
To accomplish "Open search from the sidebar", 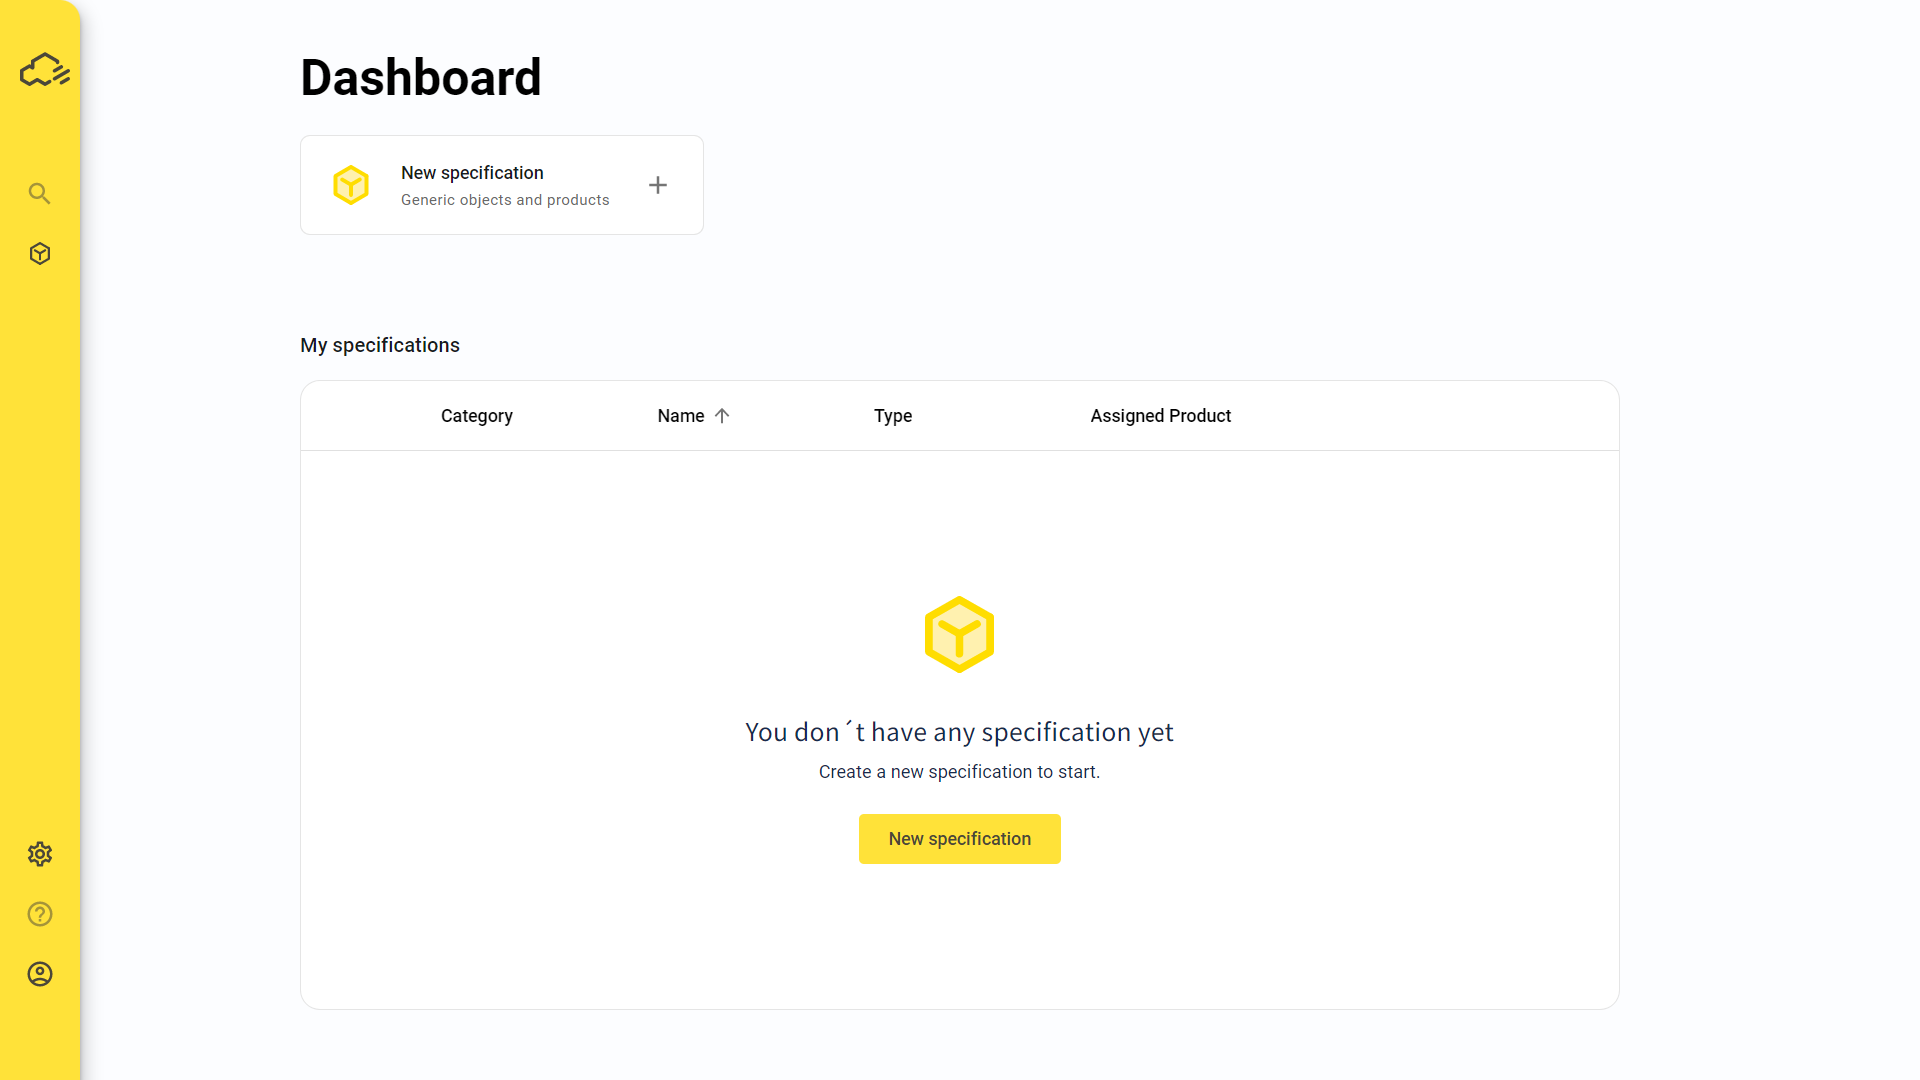I will (39, 193).
